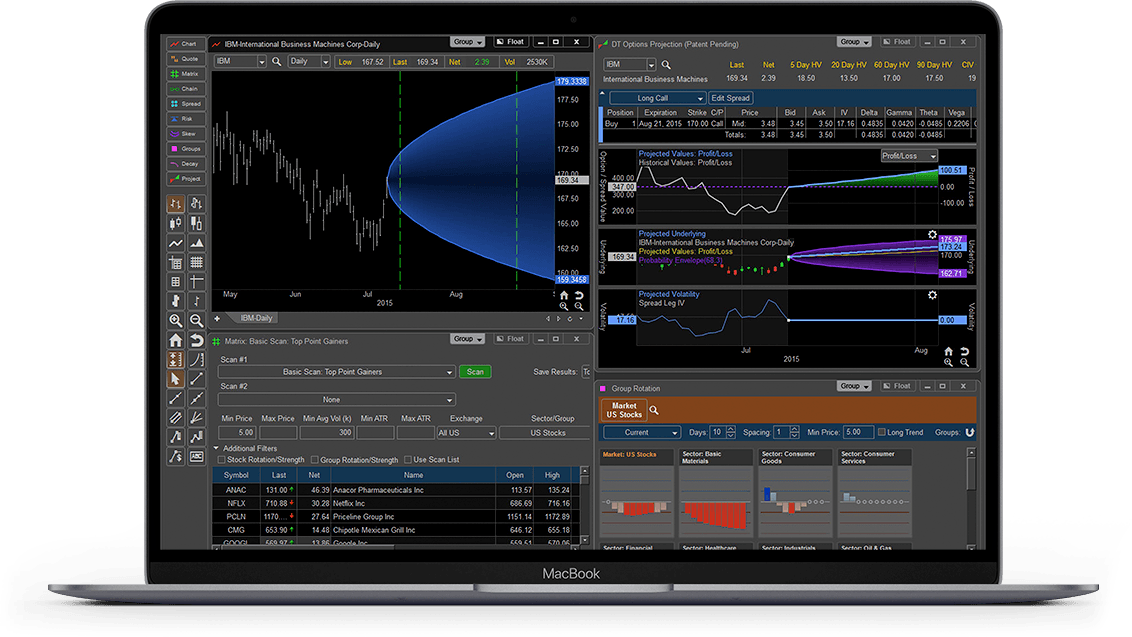This screenshot has width=1132, height=637.
Task: Switch to candlestick chart style
Action: (x=175, y=223)
